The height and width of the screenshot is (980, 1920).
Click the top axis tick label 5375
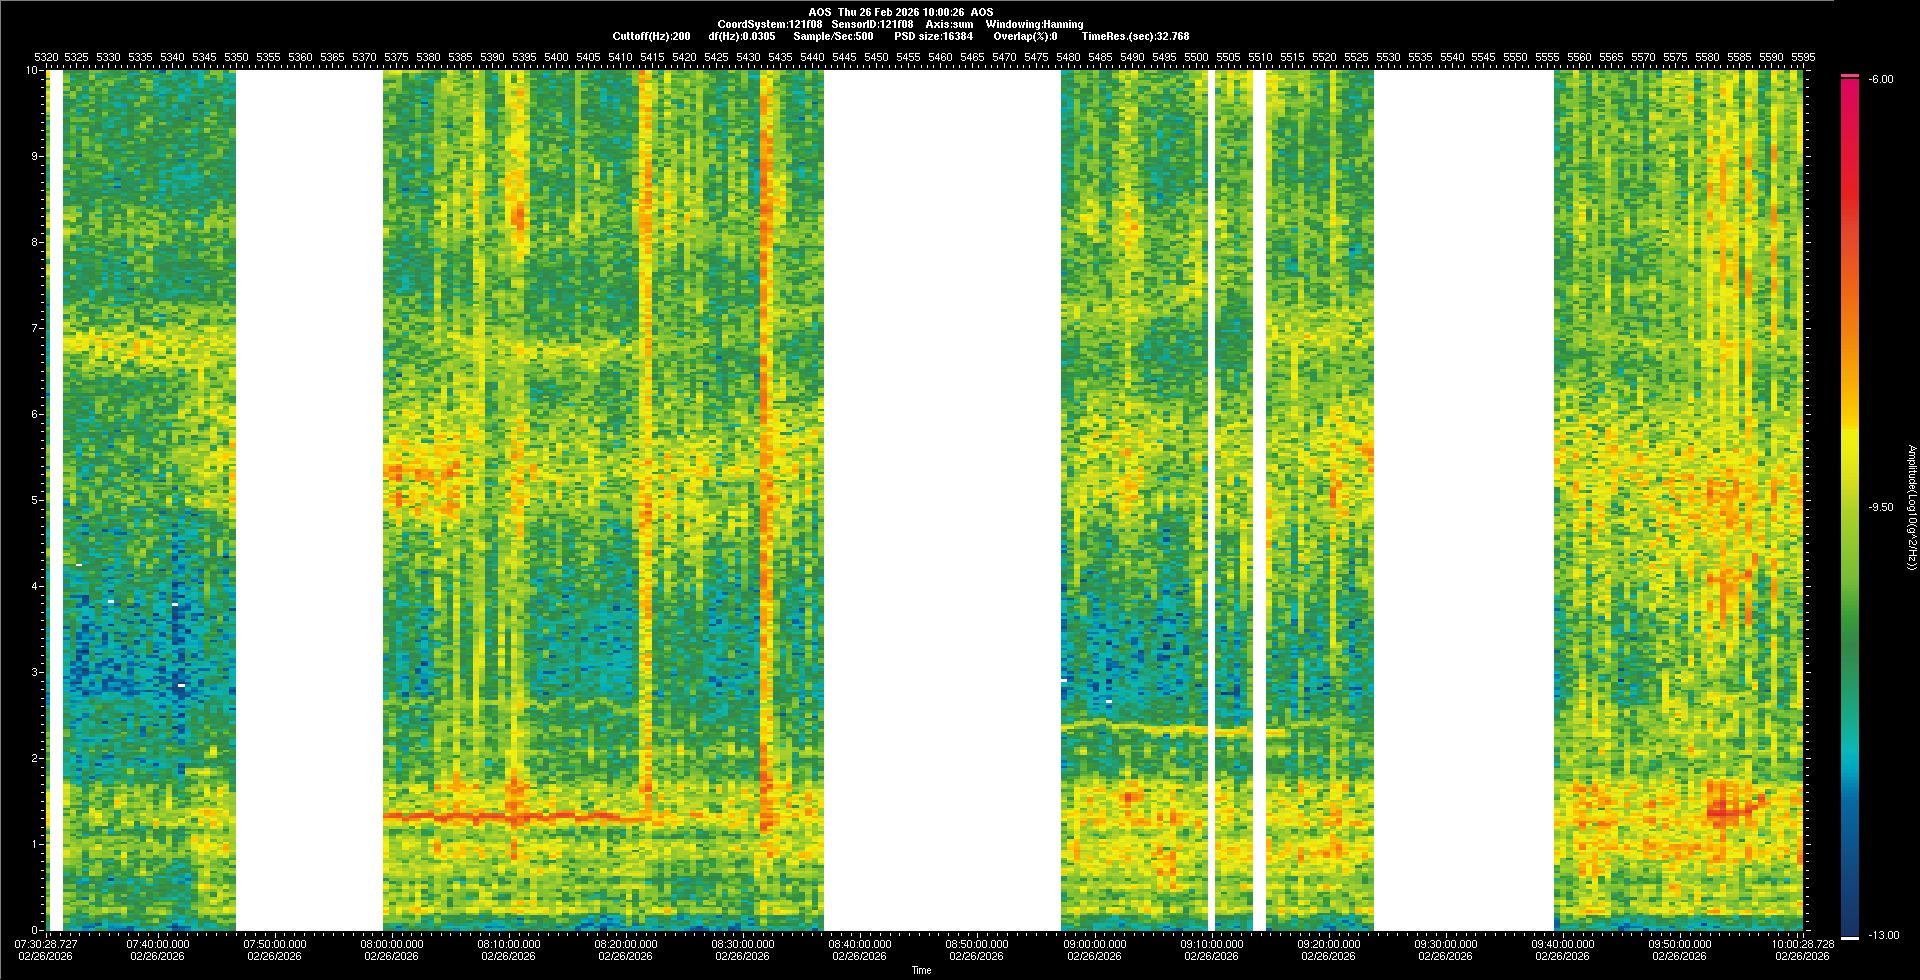click(x=397, y=57)
